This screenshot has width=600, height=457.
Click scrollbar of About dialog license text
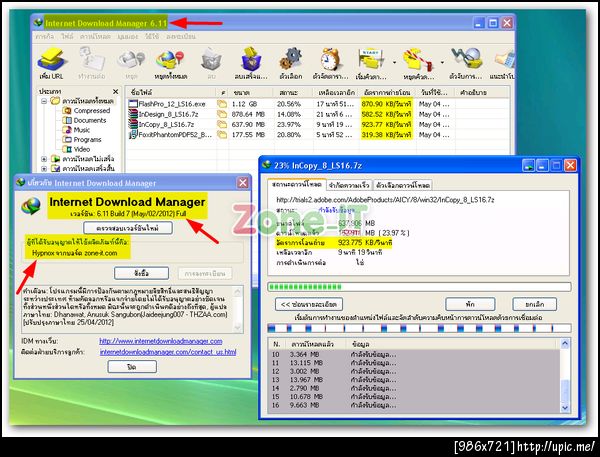pyautogui.click(x=238, y=309)
